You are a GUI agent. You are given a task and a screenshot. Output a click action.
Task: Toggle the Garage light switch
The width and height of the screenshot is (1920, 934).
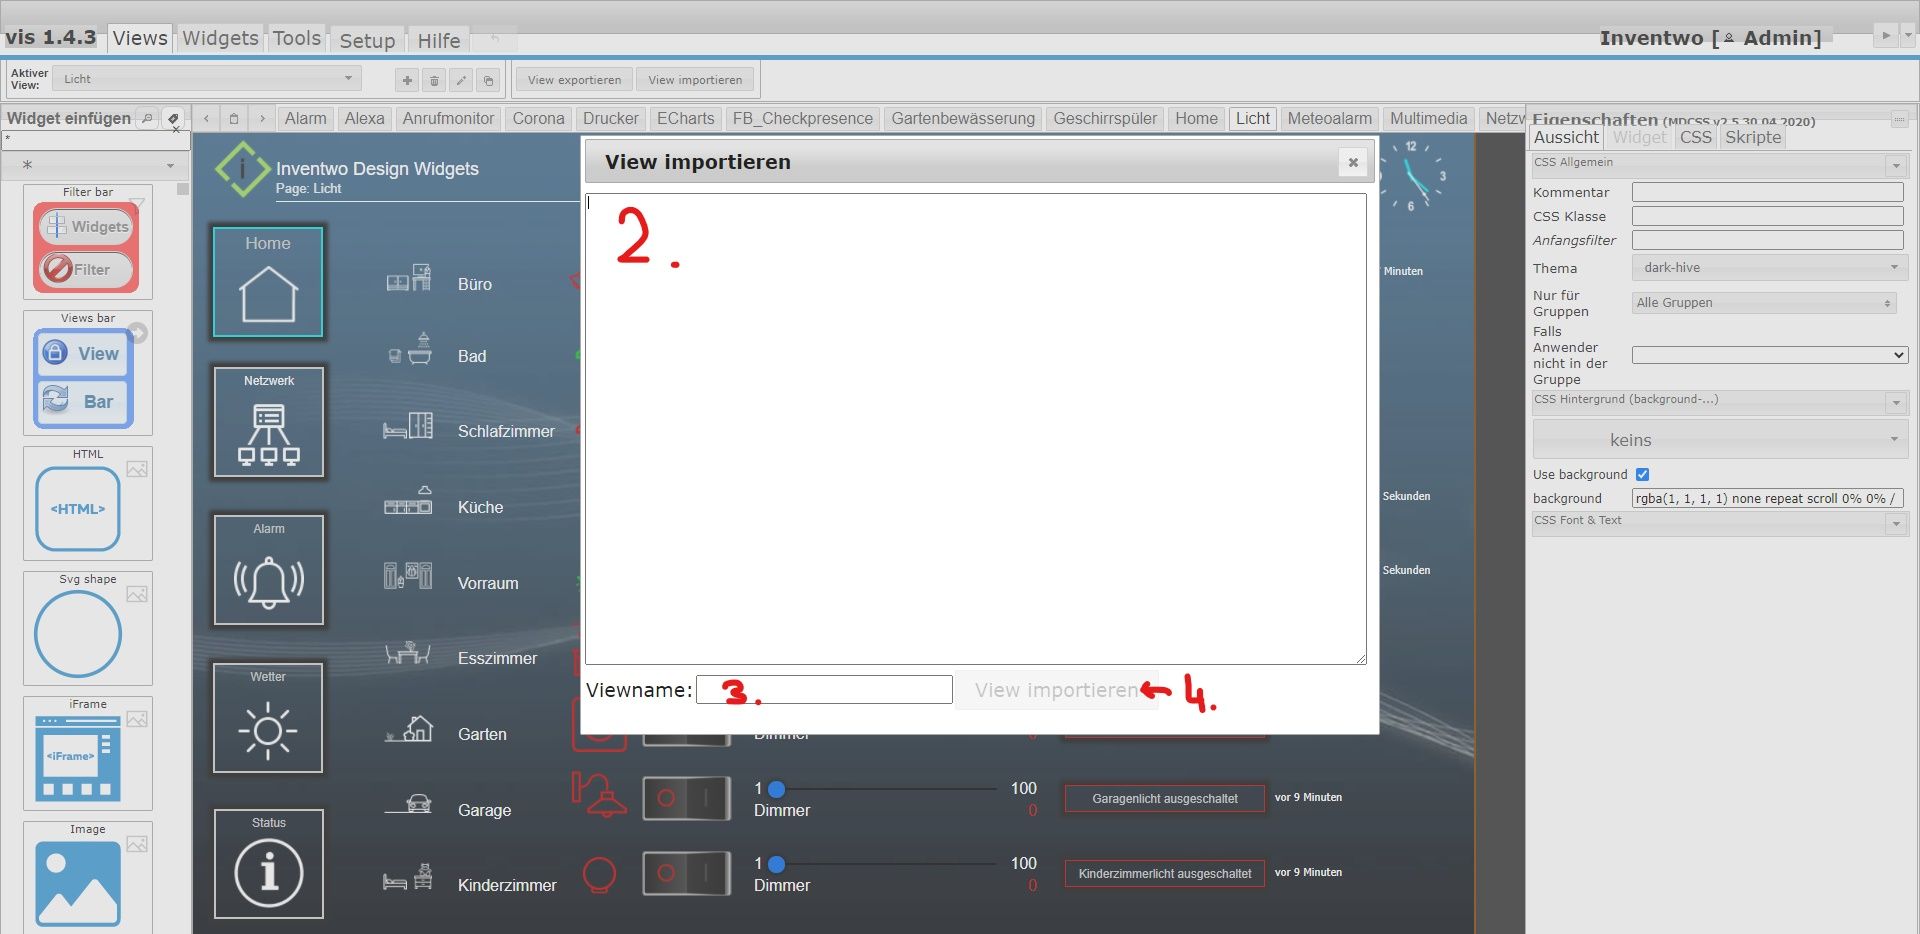[686, 798]
